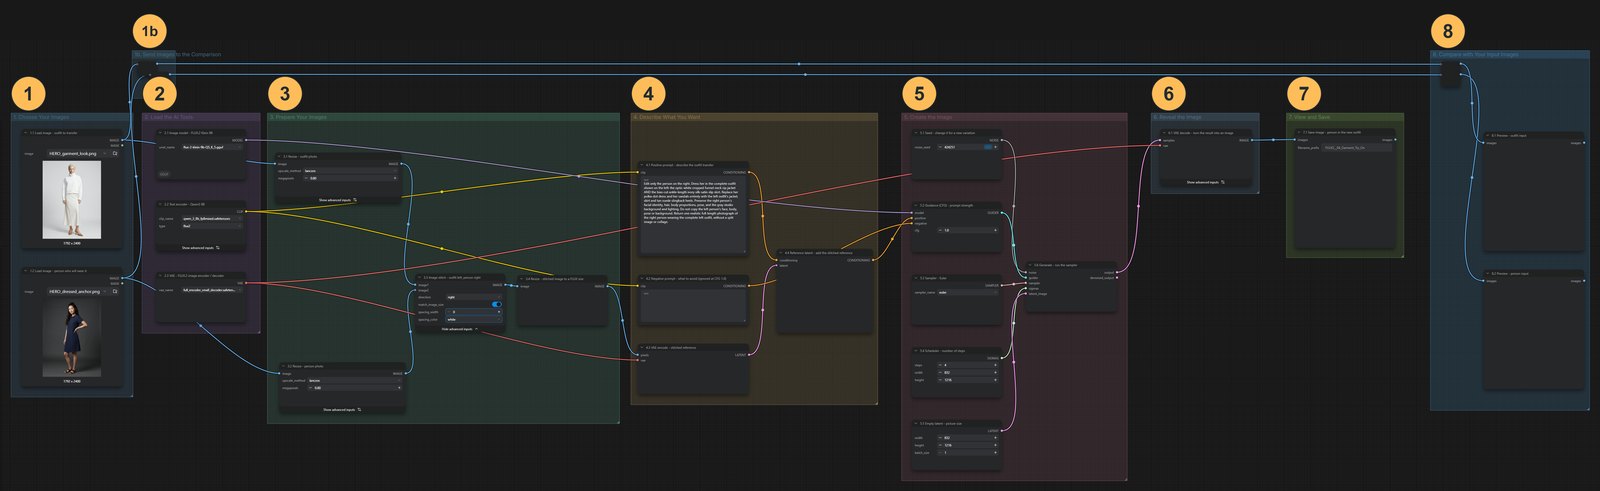The width and height of the screenshot is (1600, 491).
Task: Collapse node 5.3 Sampler chevron
Action: tap(916, 278)
